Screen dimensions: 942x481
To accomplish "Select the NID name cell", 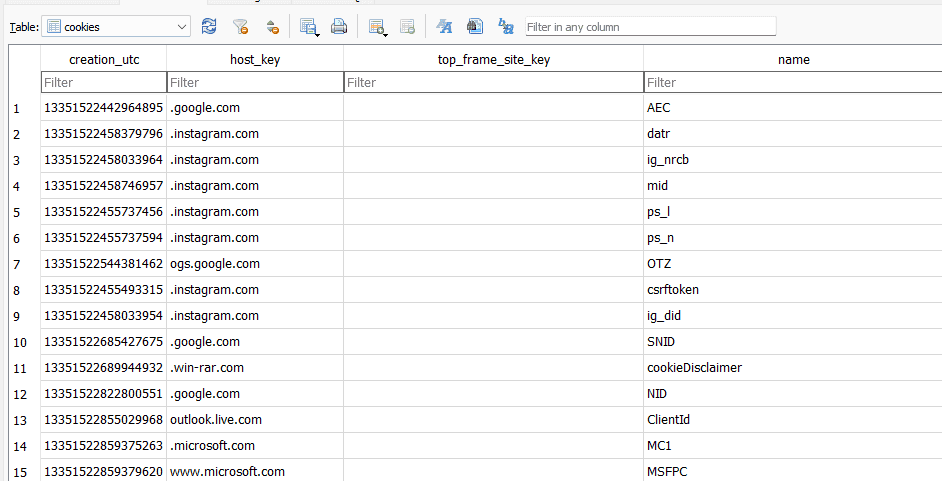I will tap(793, 394).
